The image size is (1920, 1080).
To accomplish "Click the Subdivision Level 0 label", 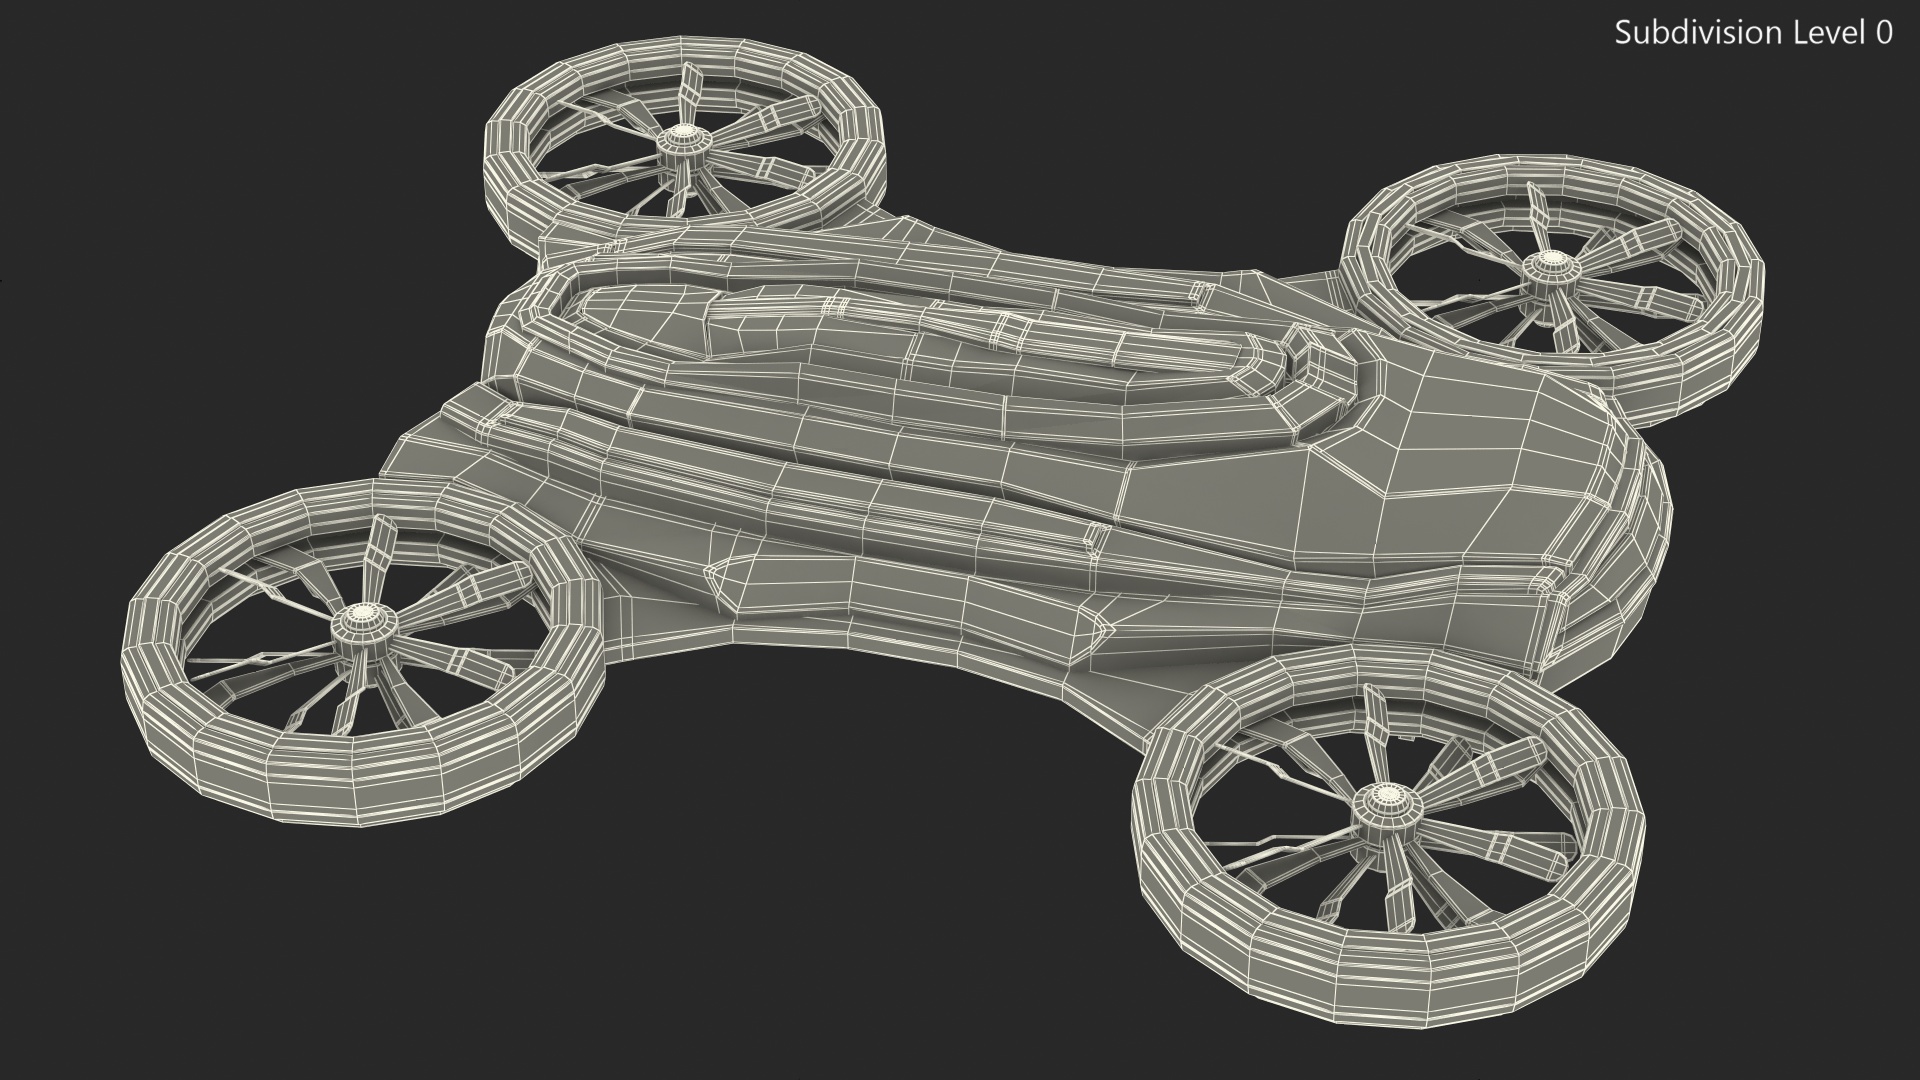I will coord(1753,33).
